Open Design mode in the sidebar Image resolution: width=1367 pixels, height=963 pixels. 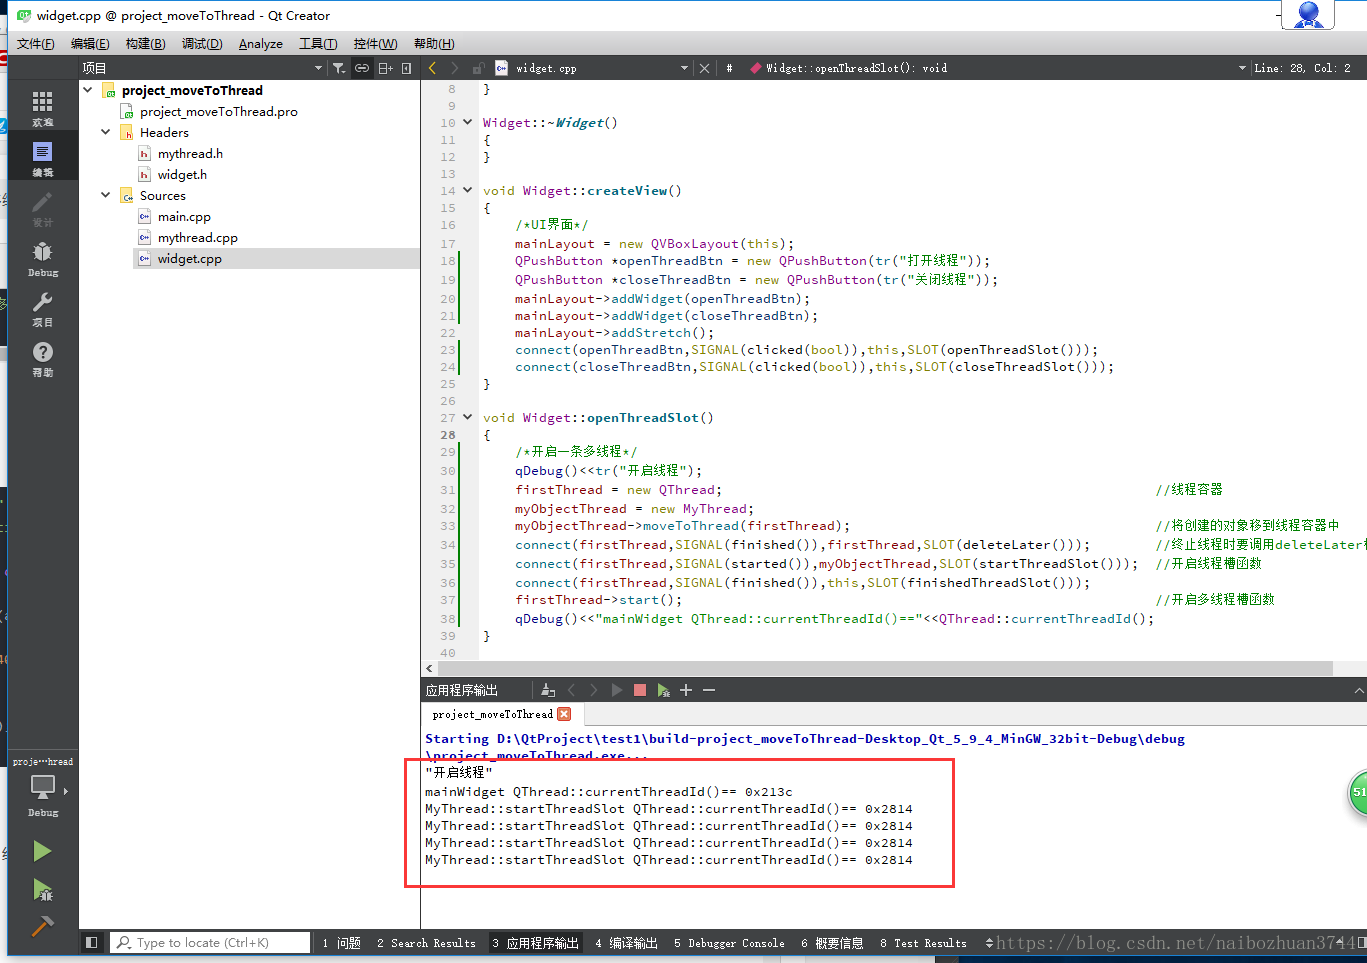pyautogui.click(x=42, y=208)
